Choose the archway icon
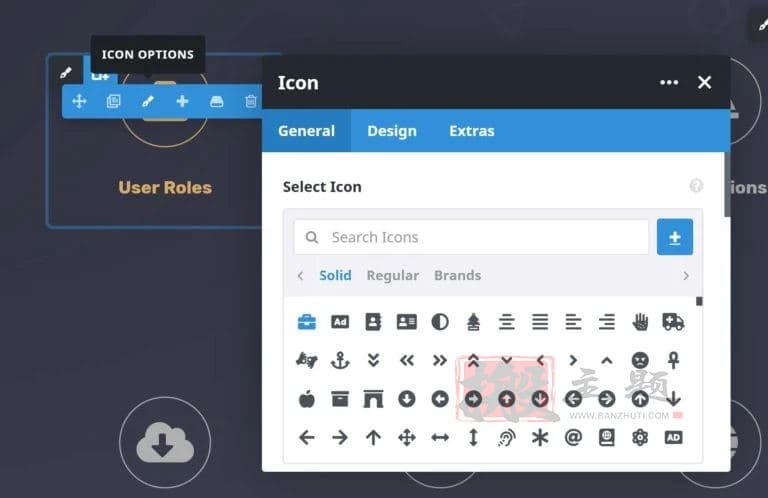 pyautogui.click(x=373, y=399)
